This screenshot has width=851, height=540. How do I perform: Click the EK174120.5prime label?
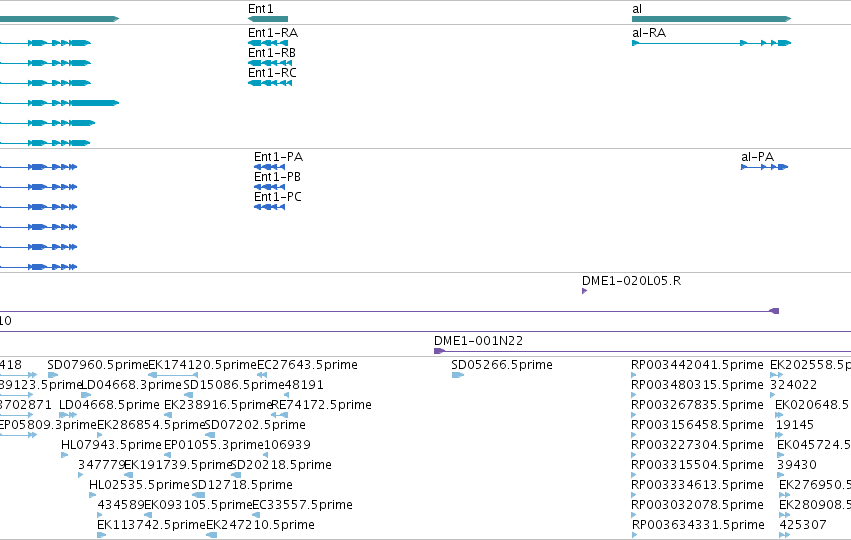pyautogui.click(x=202, y=365)
